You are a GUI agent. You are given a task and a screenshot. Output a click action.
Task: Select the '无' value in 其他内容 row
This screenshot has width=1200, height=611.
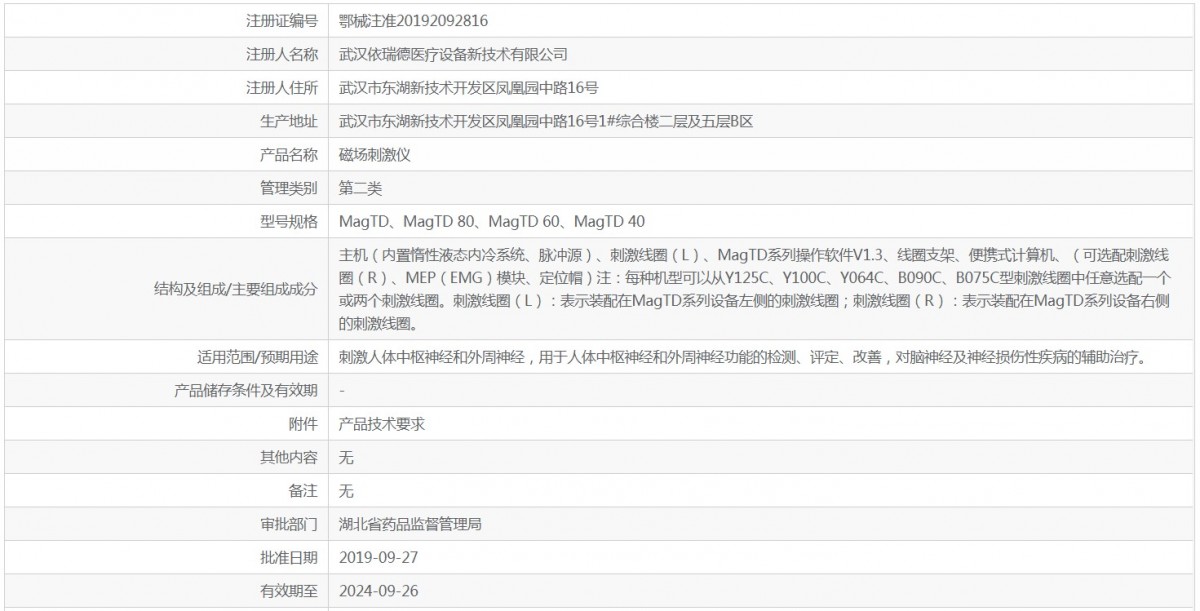coord(347,457)
